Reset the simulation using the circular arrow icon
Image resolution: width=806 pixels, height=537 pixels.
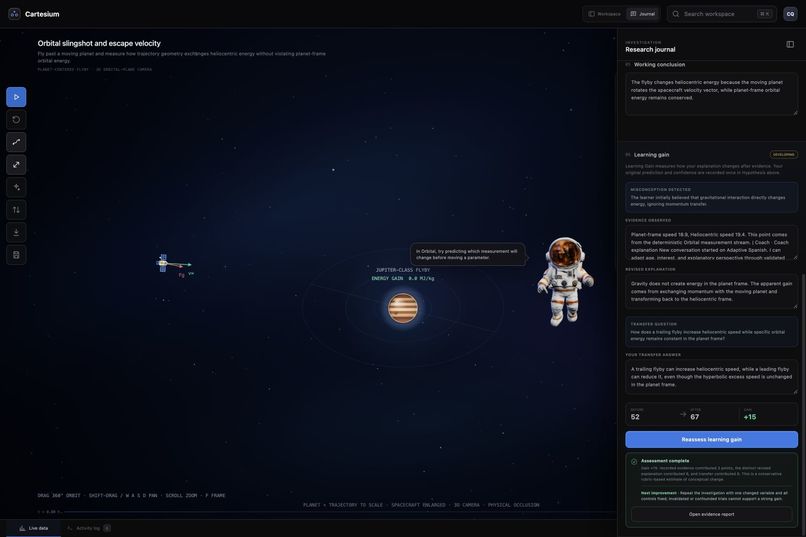pos(16,120)
